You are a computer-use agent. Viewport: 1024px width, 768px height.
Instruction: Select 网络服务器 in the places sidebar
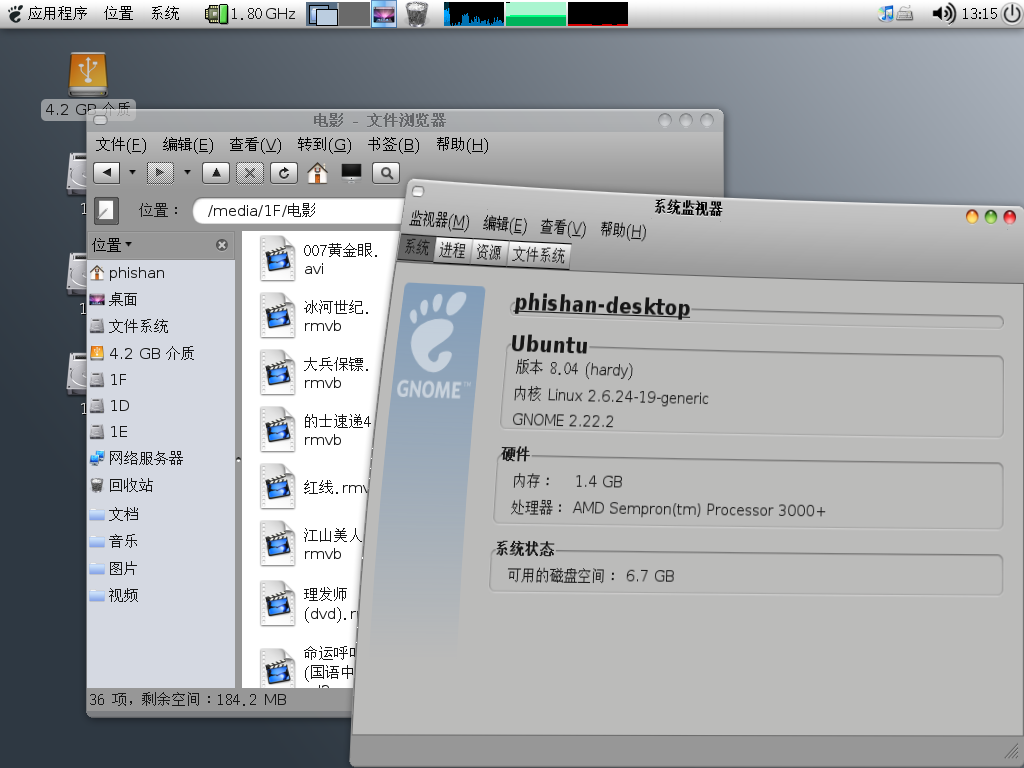pyautogui.click(x=136, y=458)
